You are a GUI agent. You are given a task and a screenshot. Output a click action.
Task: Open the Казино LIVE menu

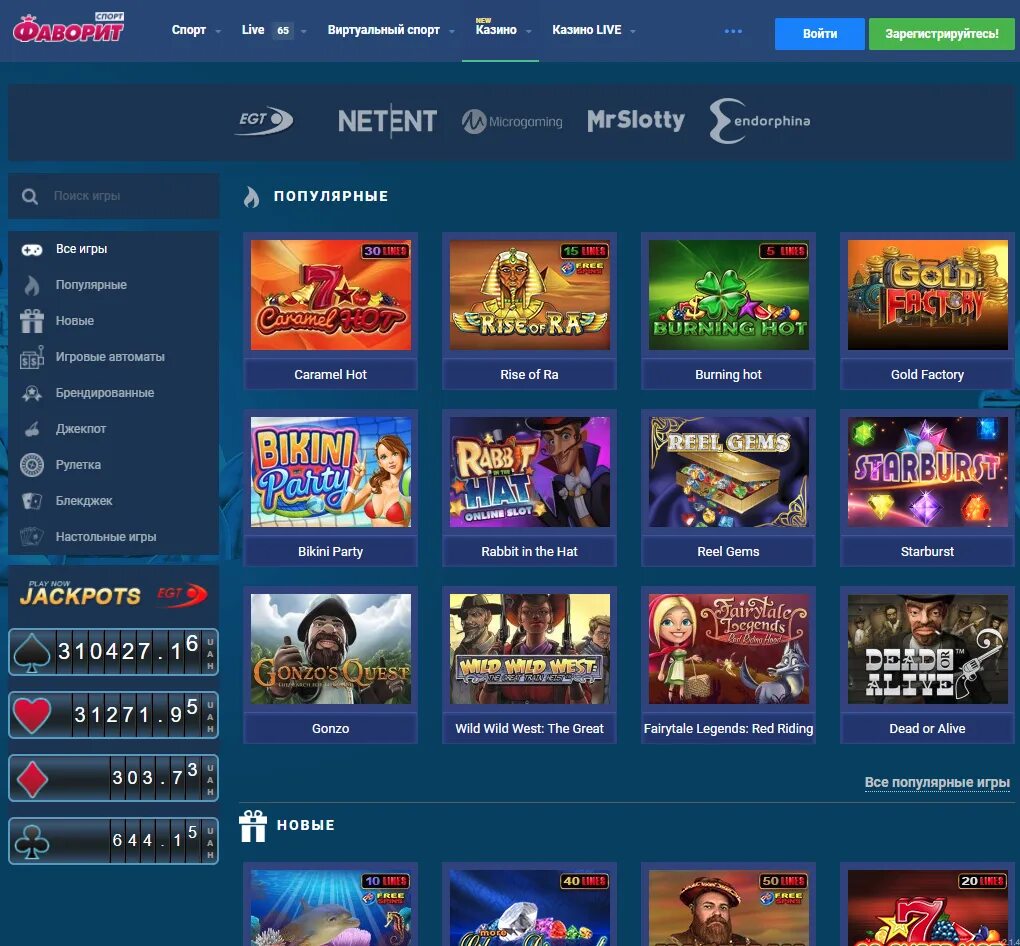(x=587, y=30)
